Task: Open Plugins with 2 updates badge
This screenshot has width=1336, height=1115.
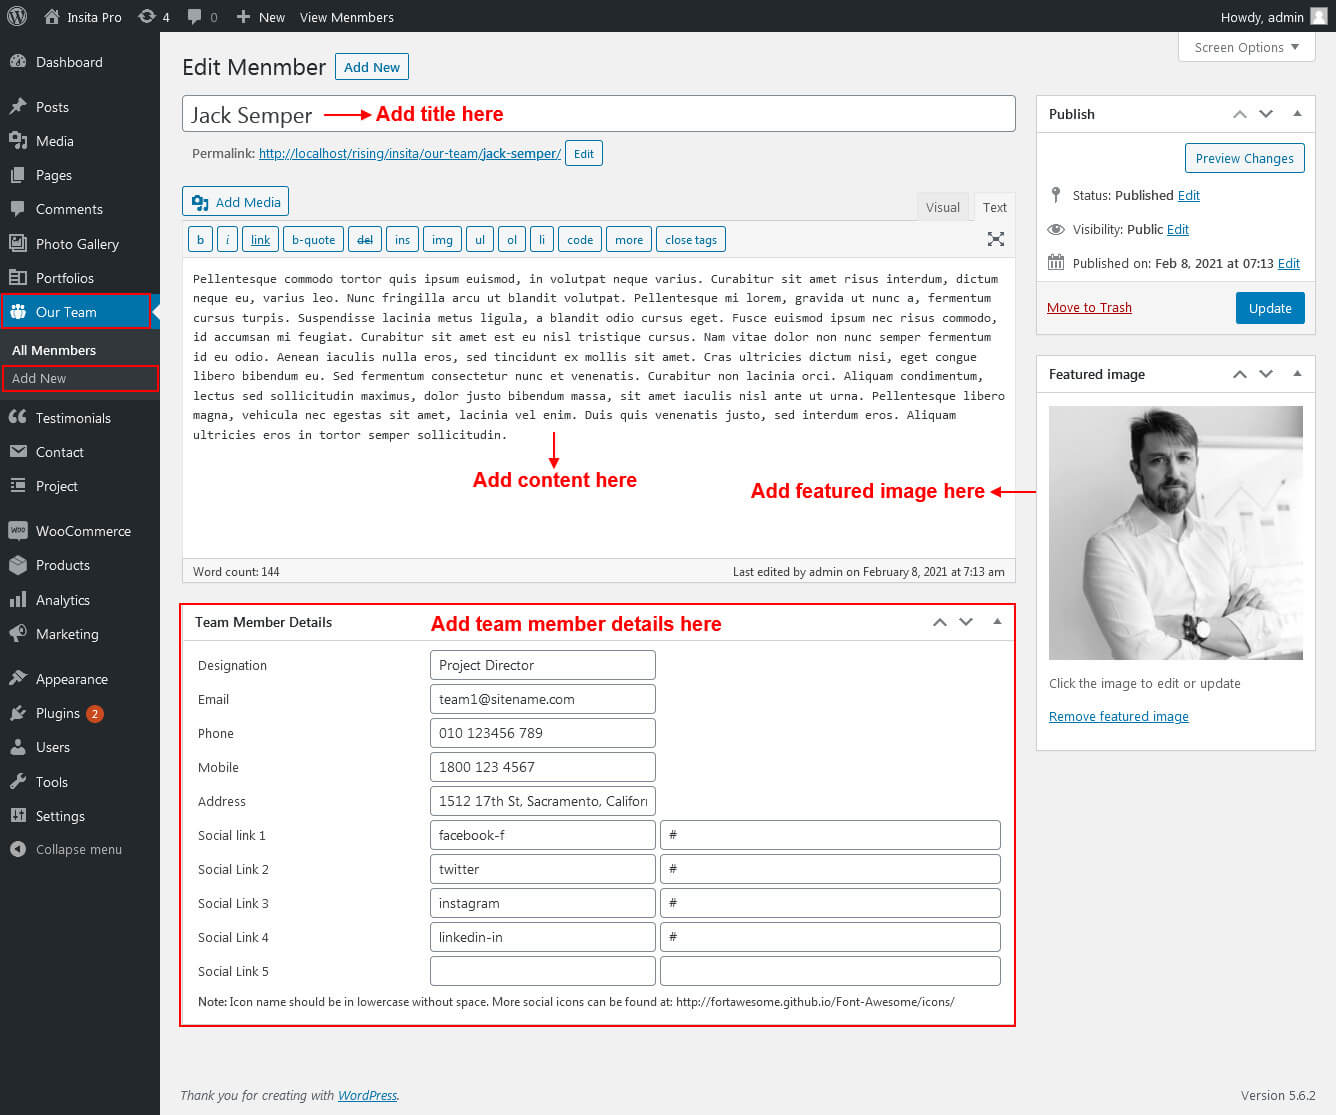Action: coord(58,713)
